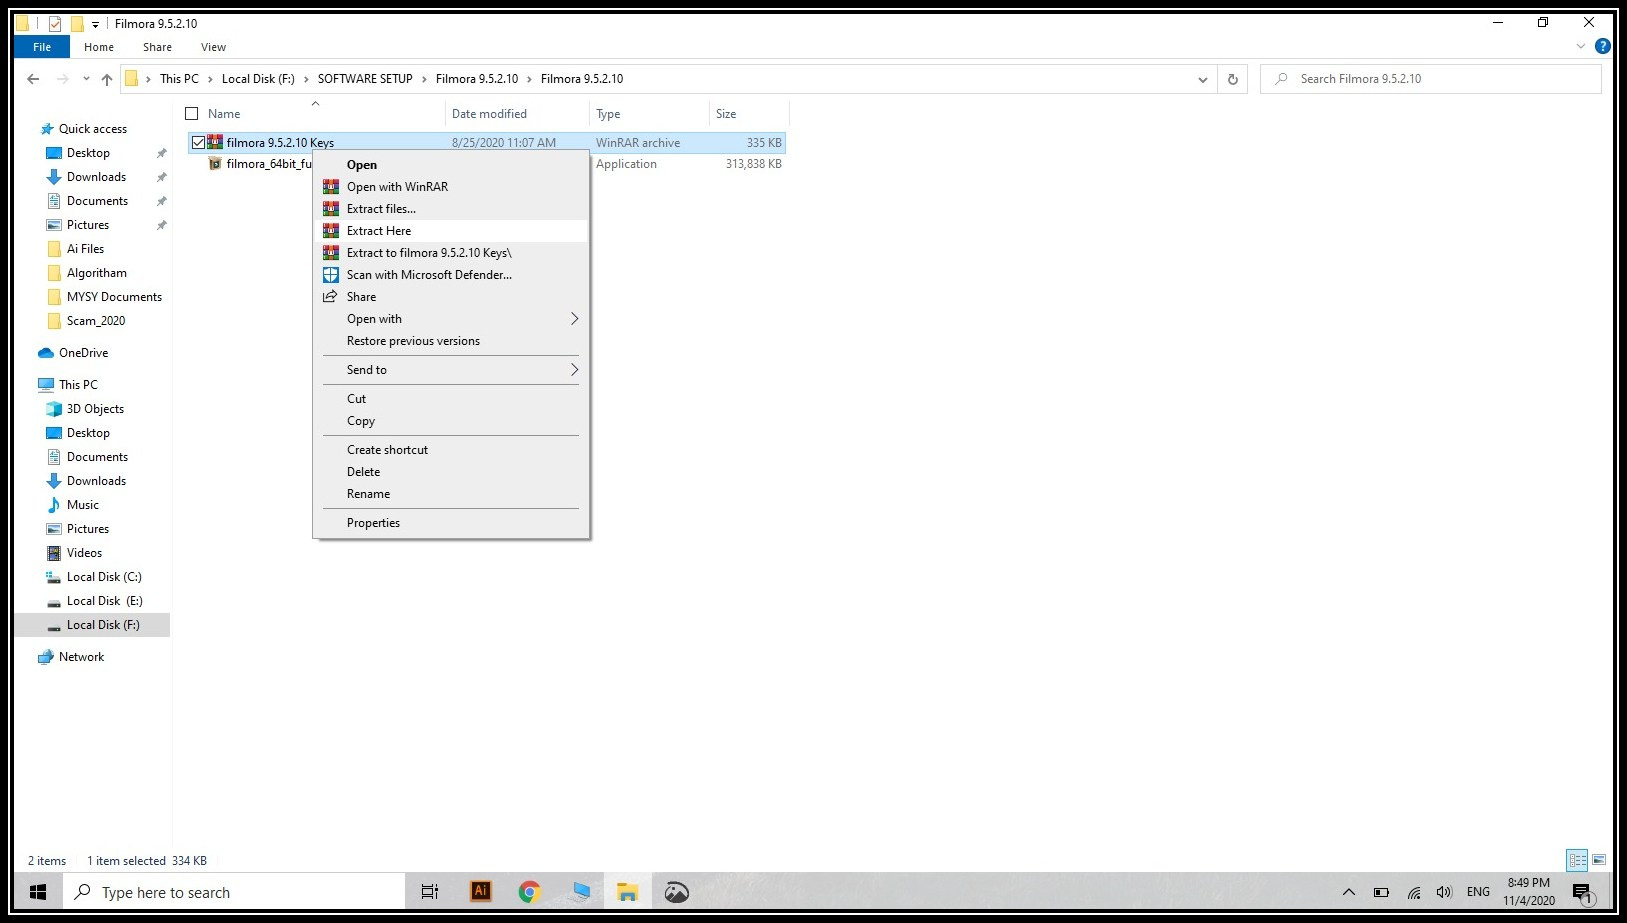Click the Microsoft Defender shield icon
This screenshot has height=923, width=1627.
(331, 275)
